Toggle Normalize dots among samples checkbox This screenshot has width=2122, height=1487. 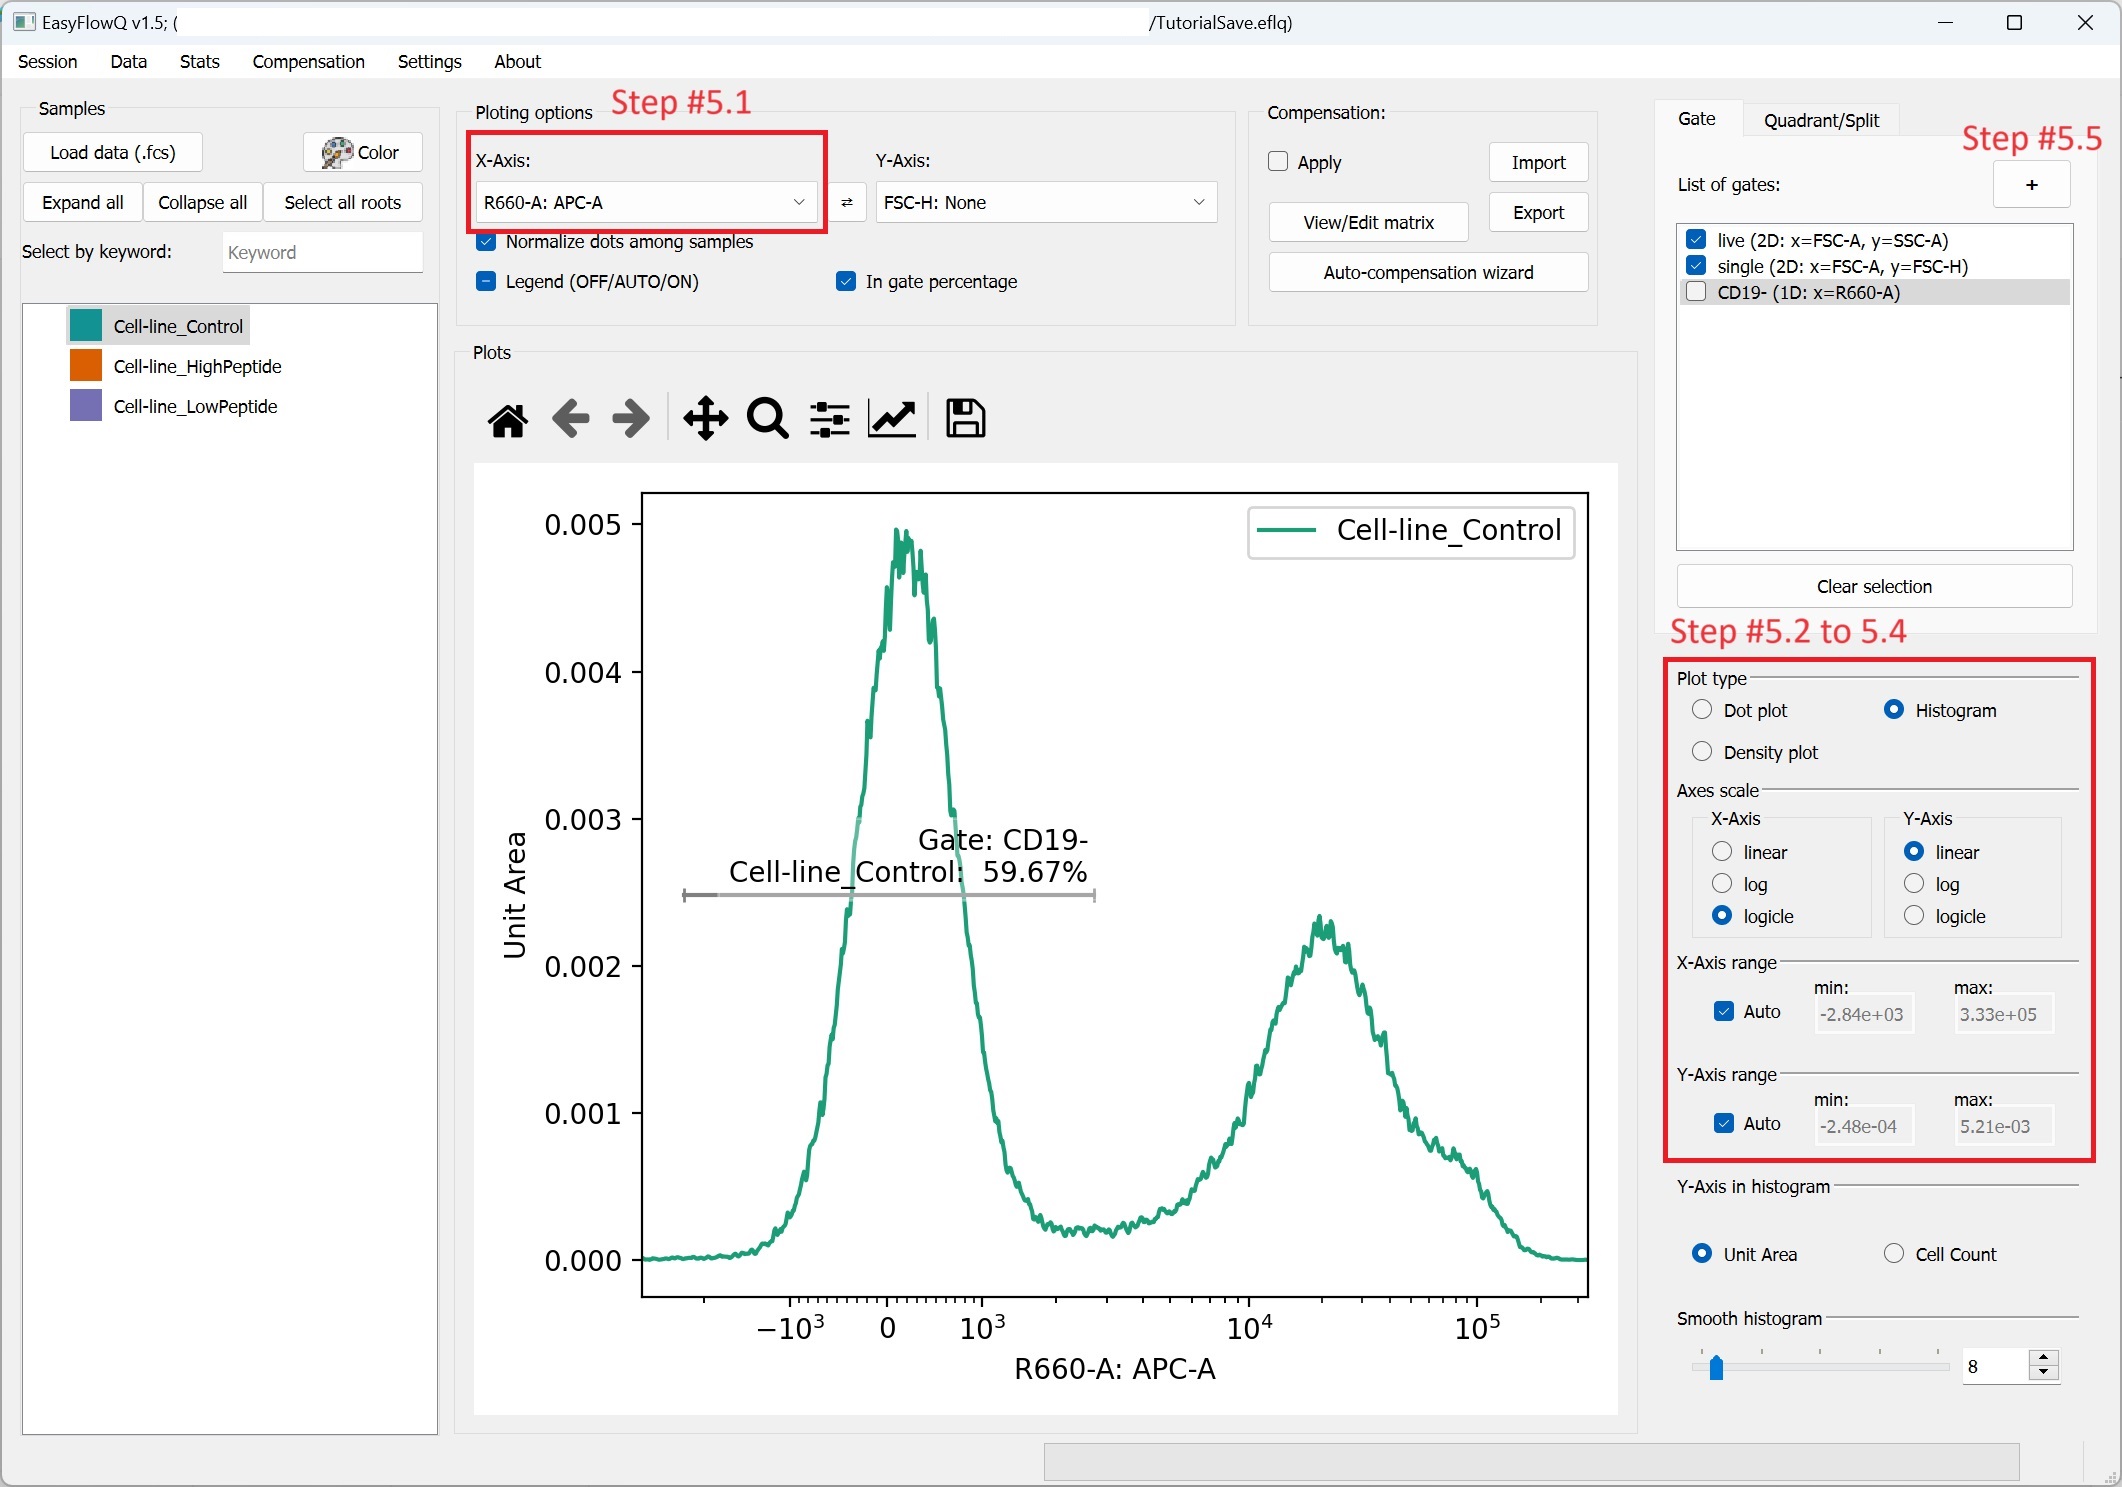point(486,242)
